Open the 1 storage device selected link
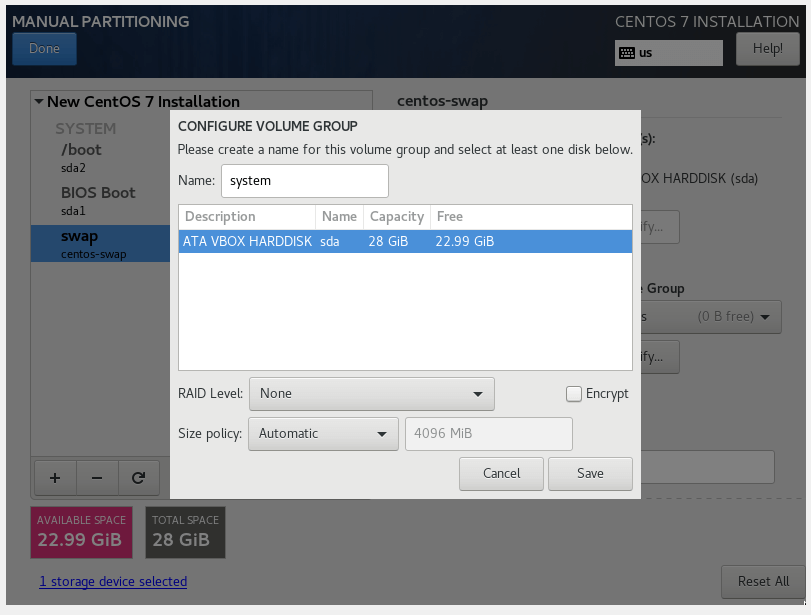 point(113,581)
